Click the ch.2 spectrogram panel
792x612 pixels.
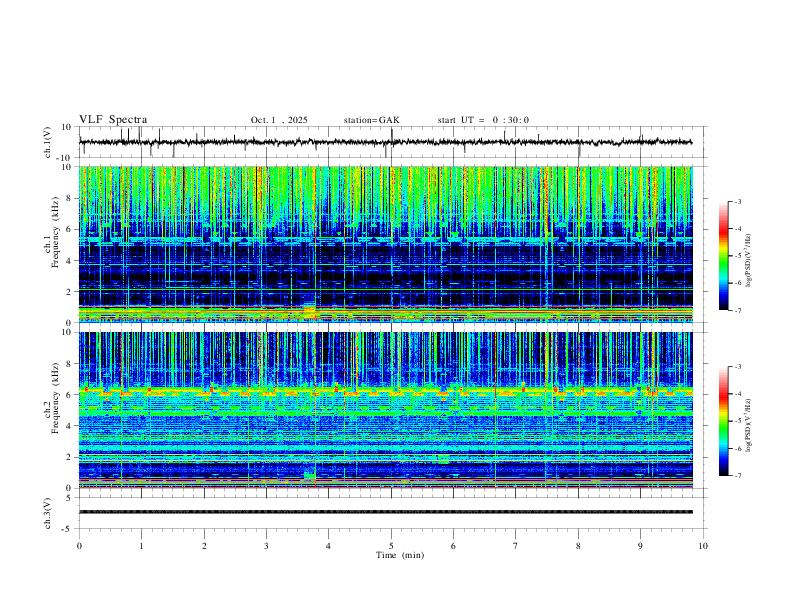coord(385,410)
